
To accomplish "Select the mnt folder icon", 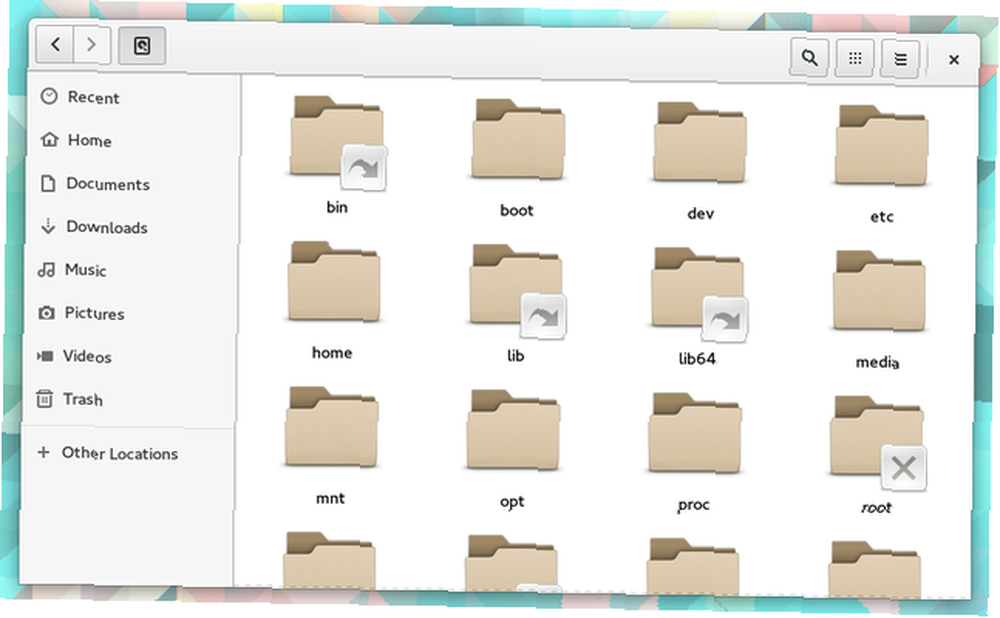I will point(331,427).
